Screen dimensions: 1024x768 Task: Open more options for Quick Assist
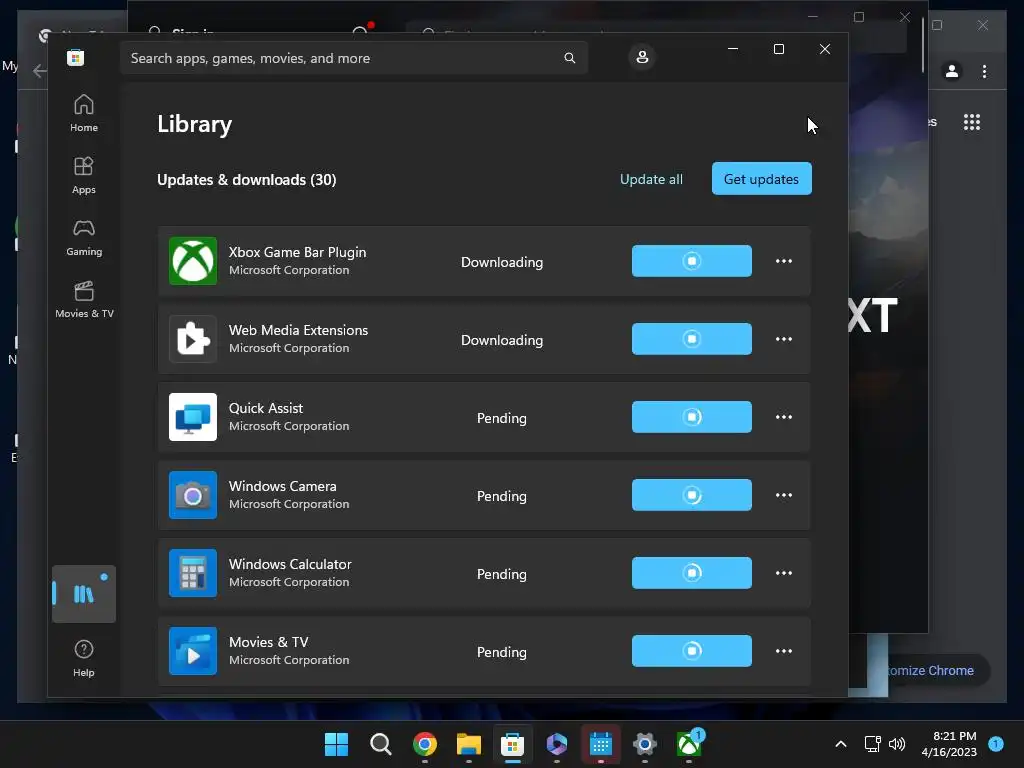[x=784, y=417]
